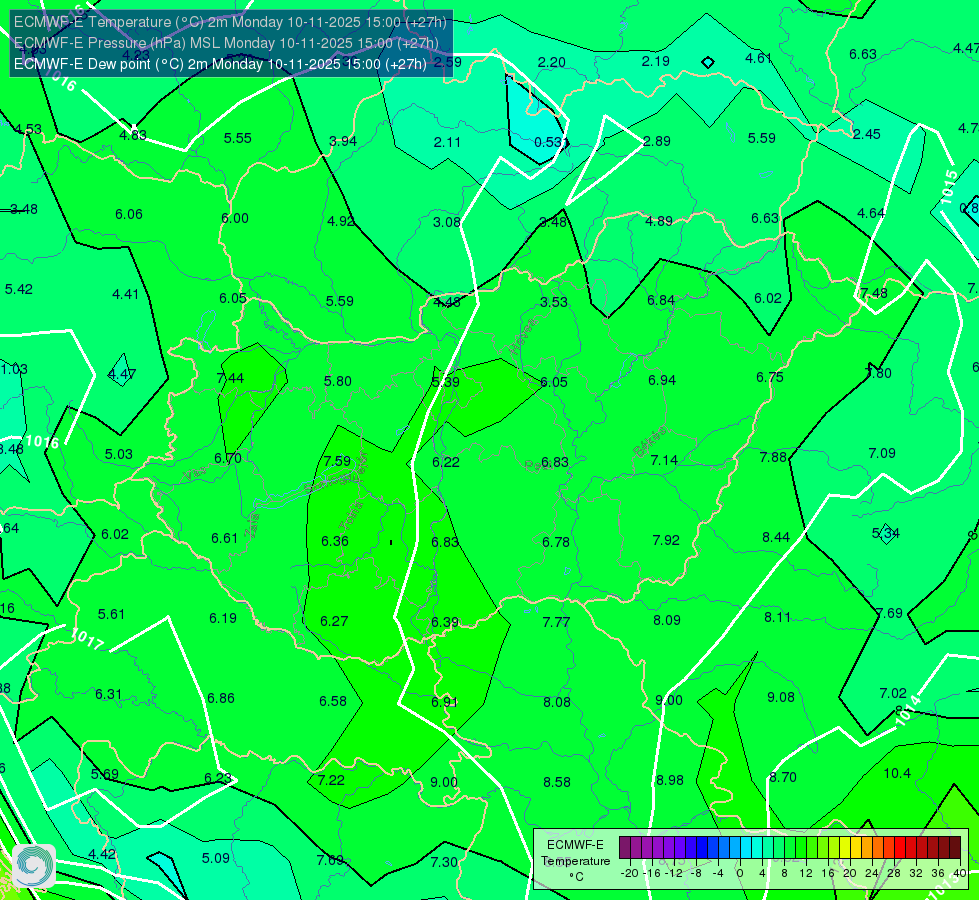Select the ECMWF-E Temperature 2m layer title
This screenshot has width=979, height=900.
[x=230, y=22]
